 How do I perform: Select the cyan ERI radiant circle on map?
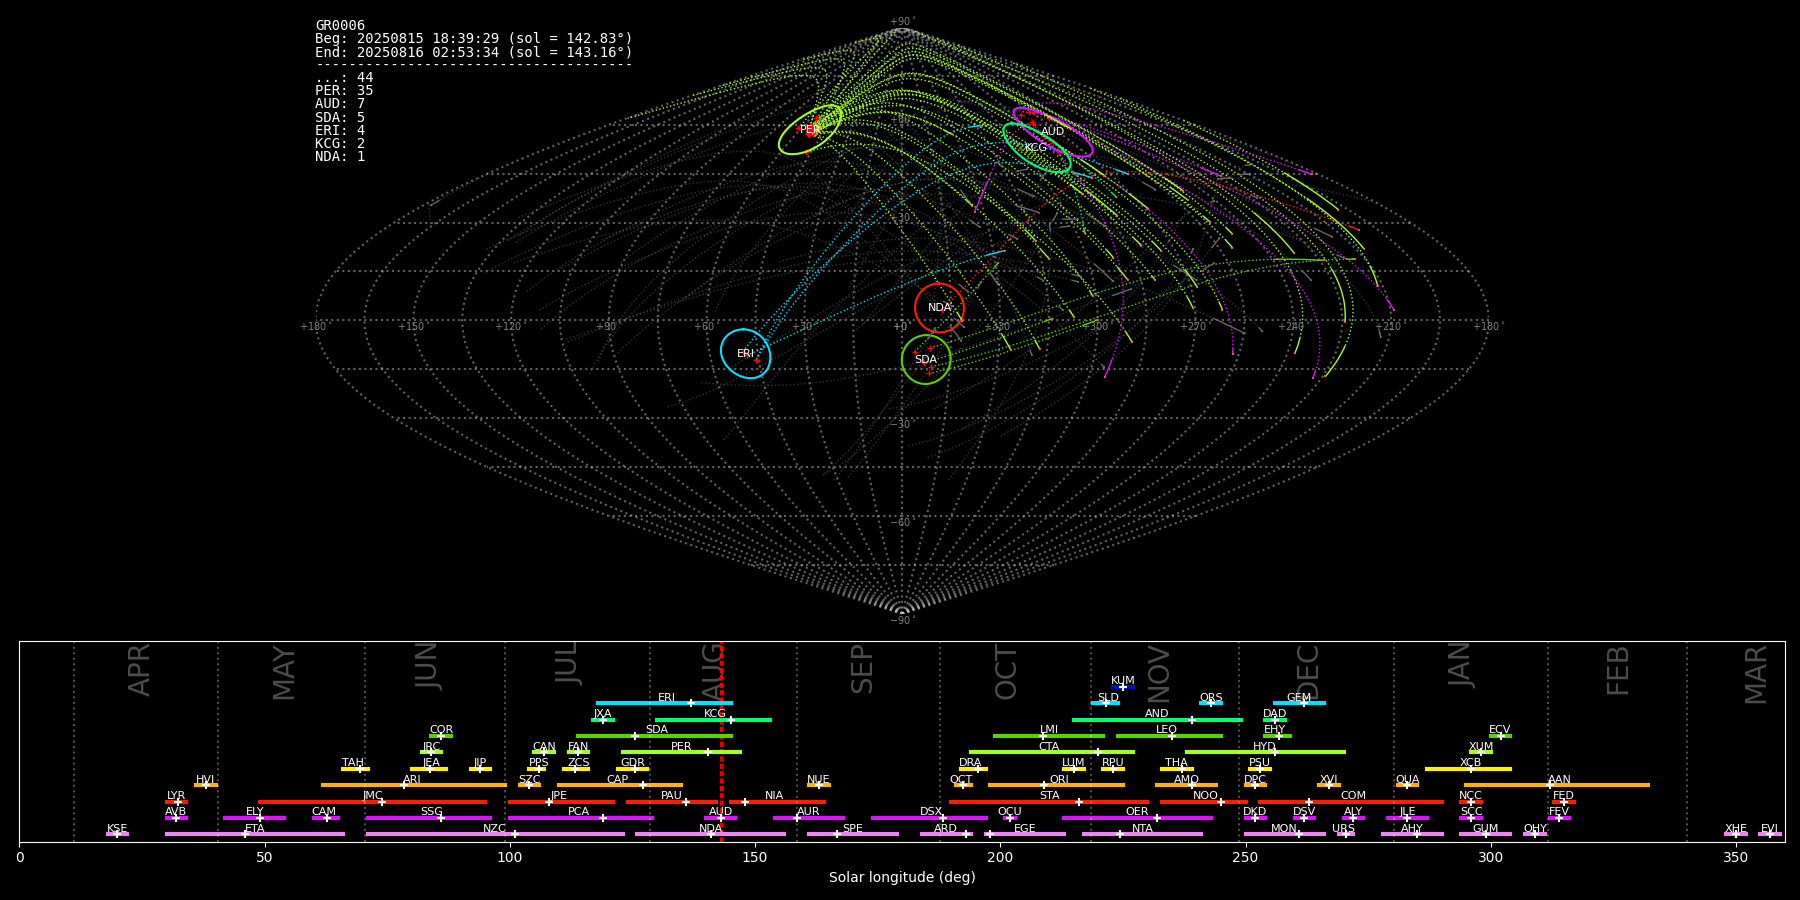[x=746, y=354]
